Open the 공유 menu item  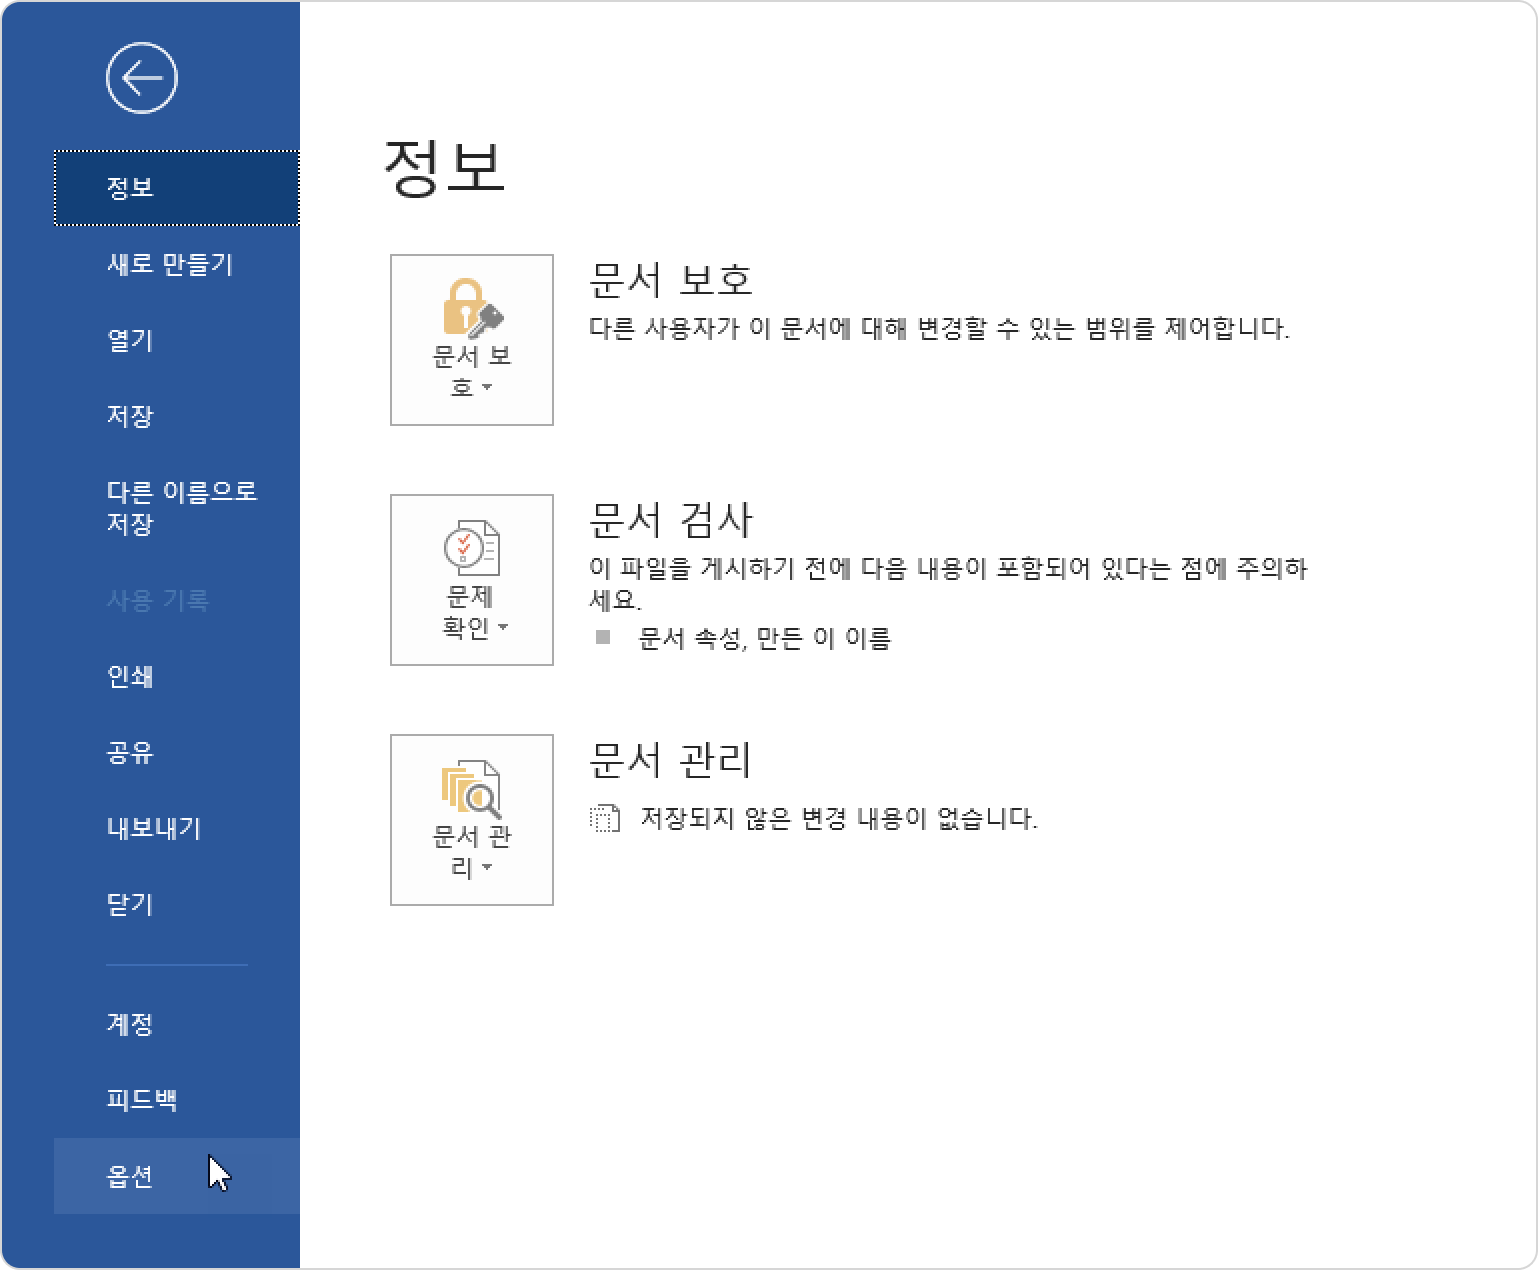pos(177,752)
